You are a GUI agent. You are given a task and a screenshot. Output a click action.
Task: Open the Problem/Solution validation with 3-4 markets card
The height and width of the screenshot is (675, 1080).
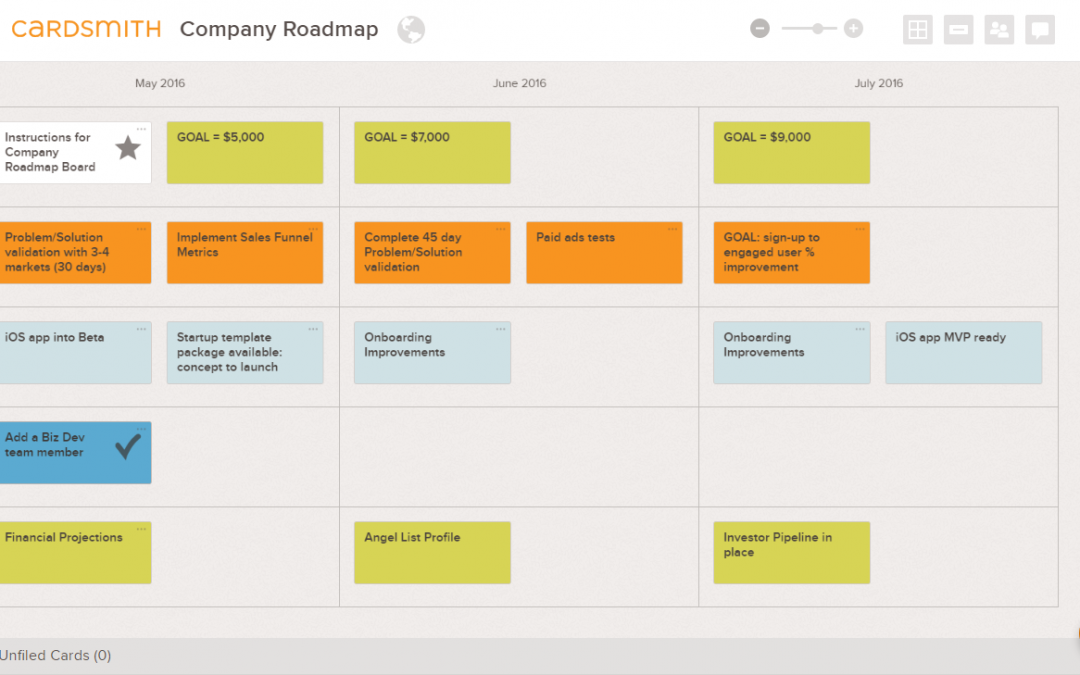(x=75, y=252)
